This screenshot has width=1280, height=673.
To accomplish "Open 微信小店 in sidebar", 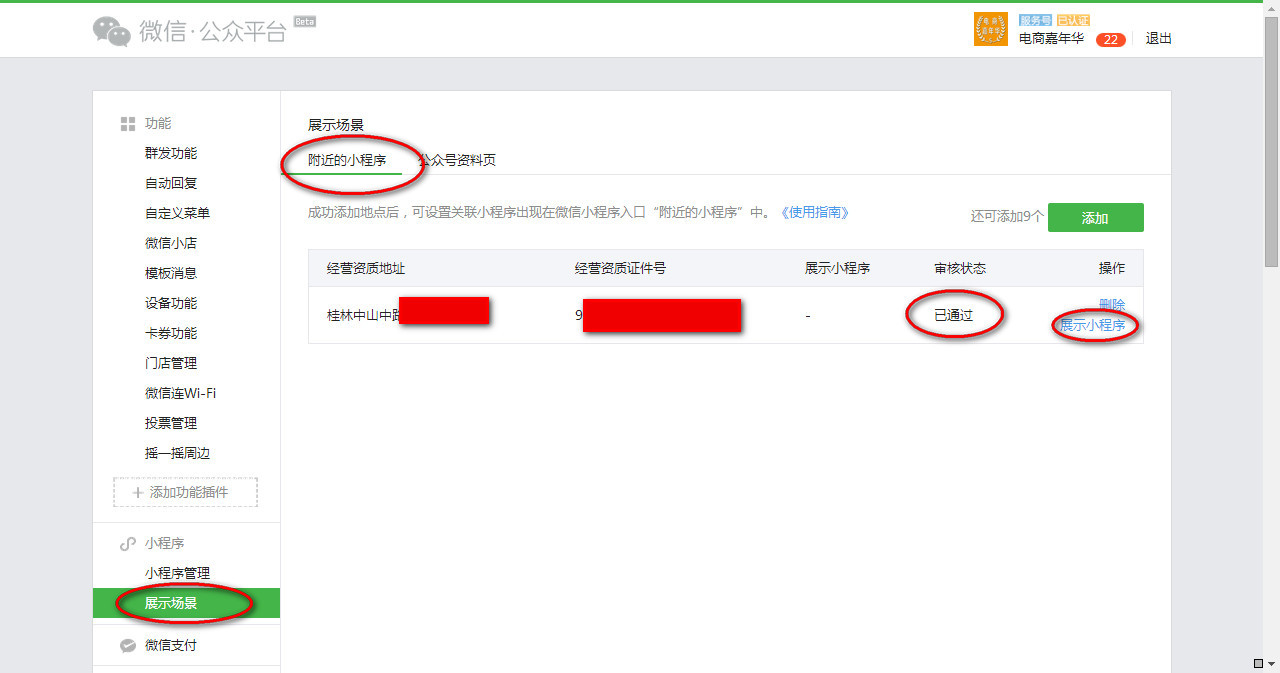I will point(171,243).
